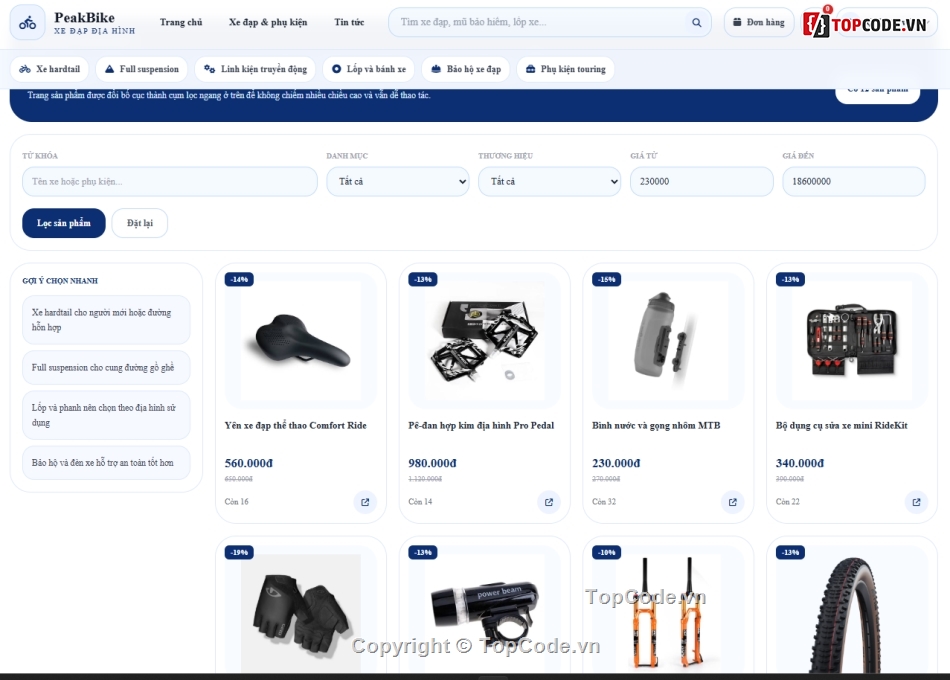
Task: Click the search magnifier icon
Action: pyautogui.click(x=697, y=22)
